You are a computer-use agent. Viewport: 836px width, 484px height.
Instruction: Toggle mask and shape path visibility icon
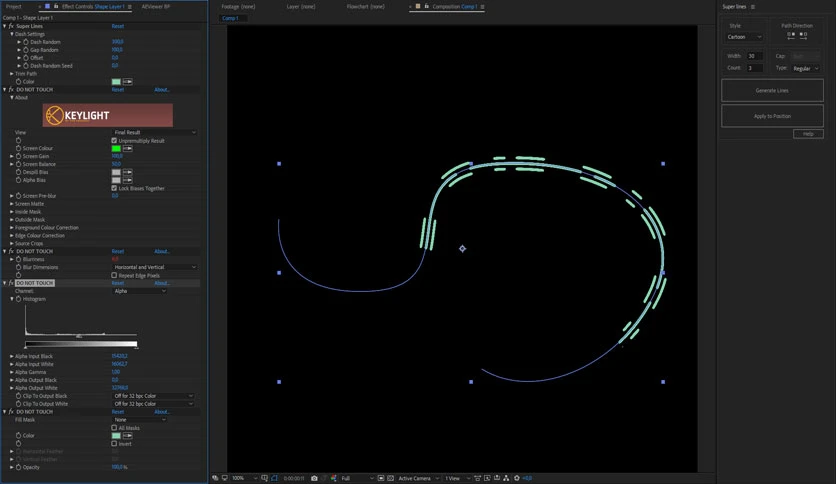[x=274, y=478]
